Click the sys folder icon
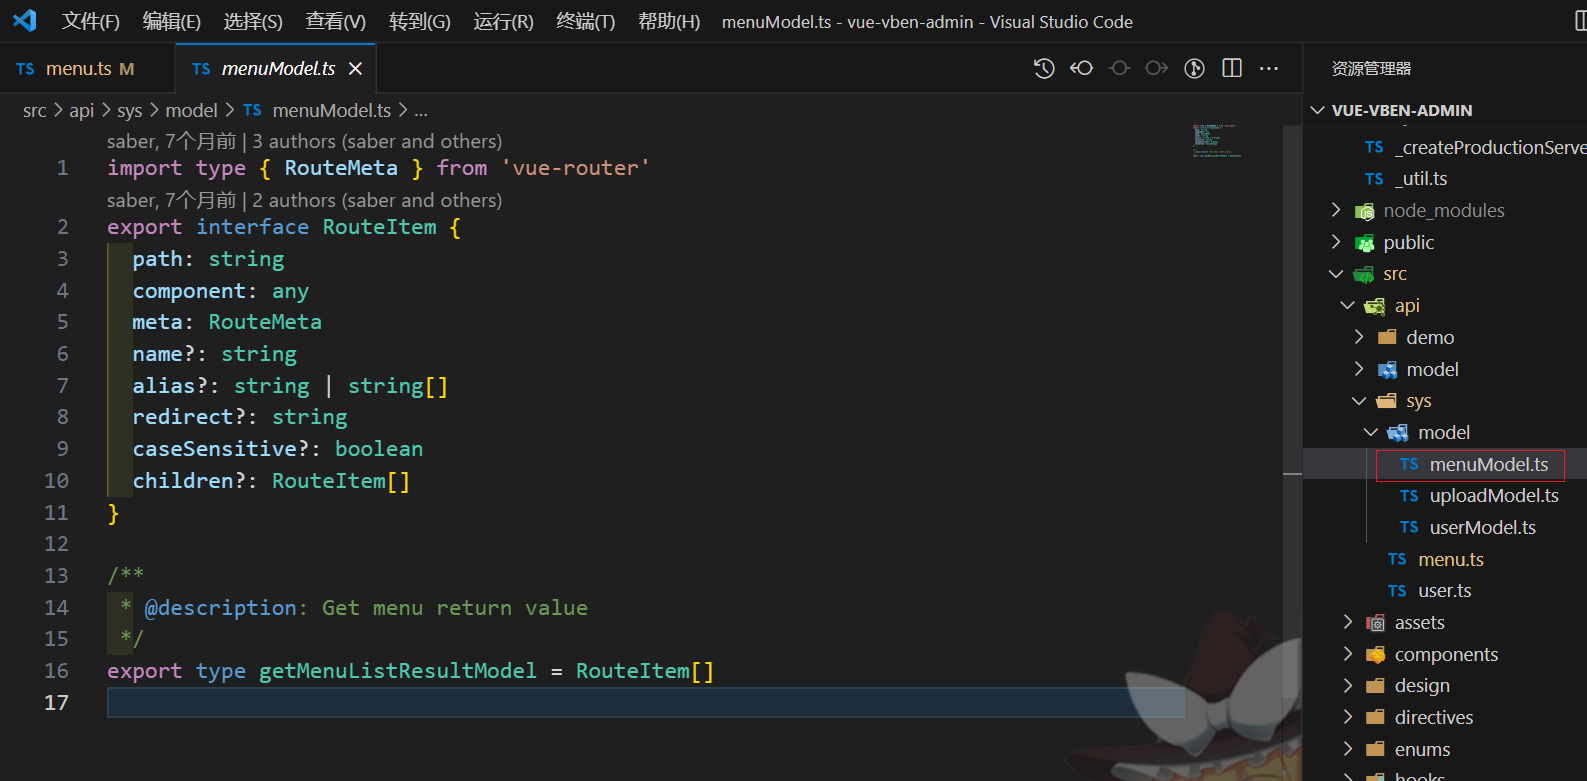1587x781 pixels. [x=1387, y=401]
